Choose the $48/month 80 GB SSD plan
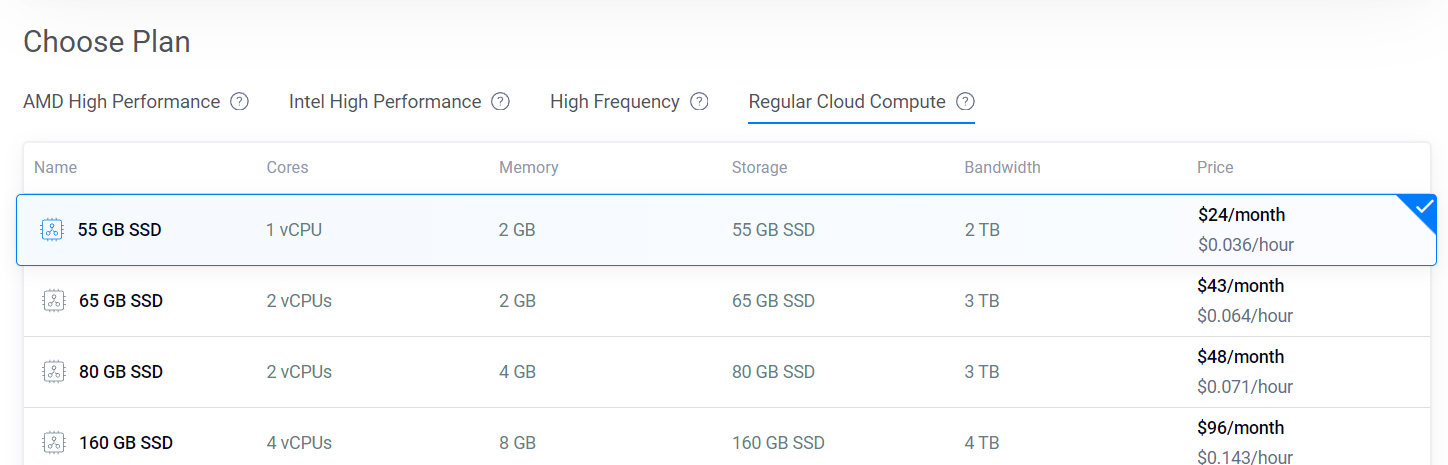The image size is (1448, 465). 727,372
